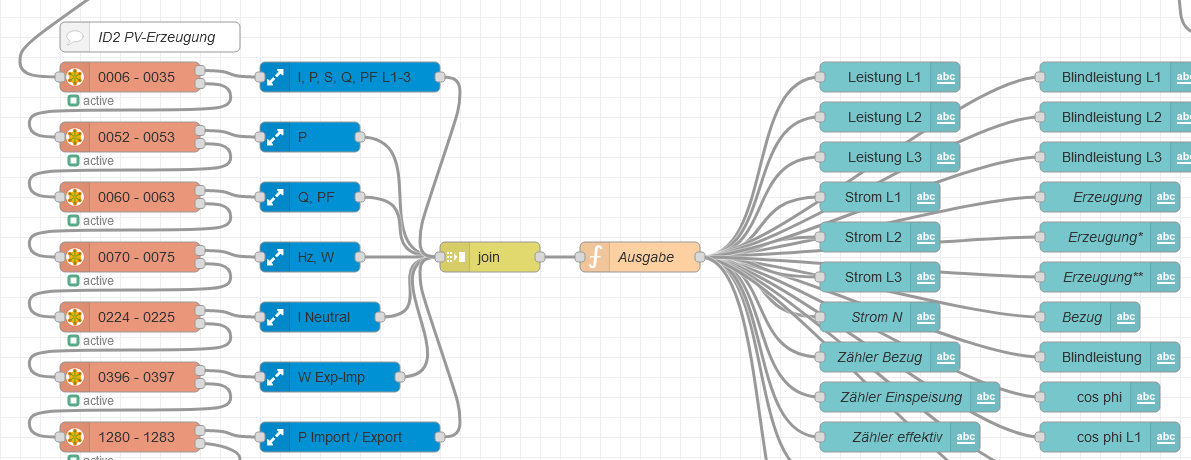Select the ID2 PV-Erzeugung comment node
Viewport: 1191px width, 460px height.
click(150, 36)
